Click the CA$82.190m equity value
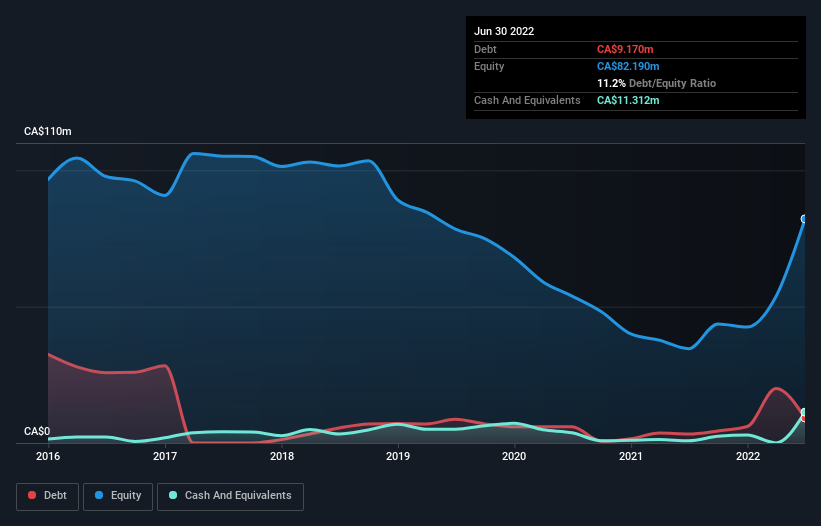This screenshot has width=821, height=526. pos(628,66)
